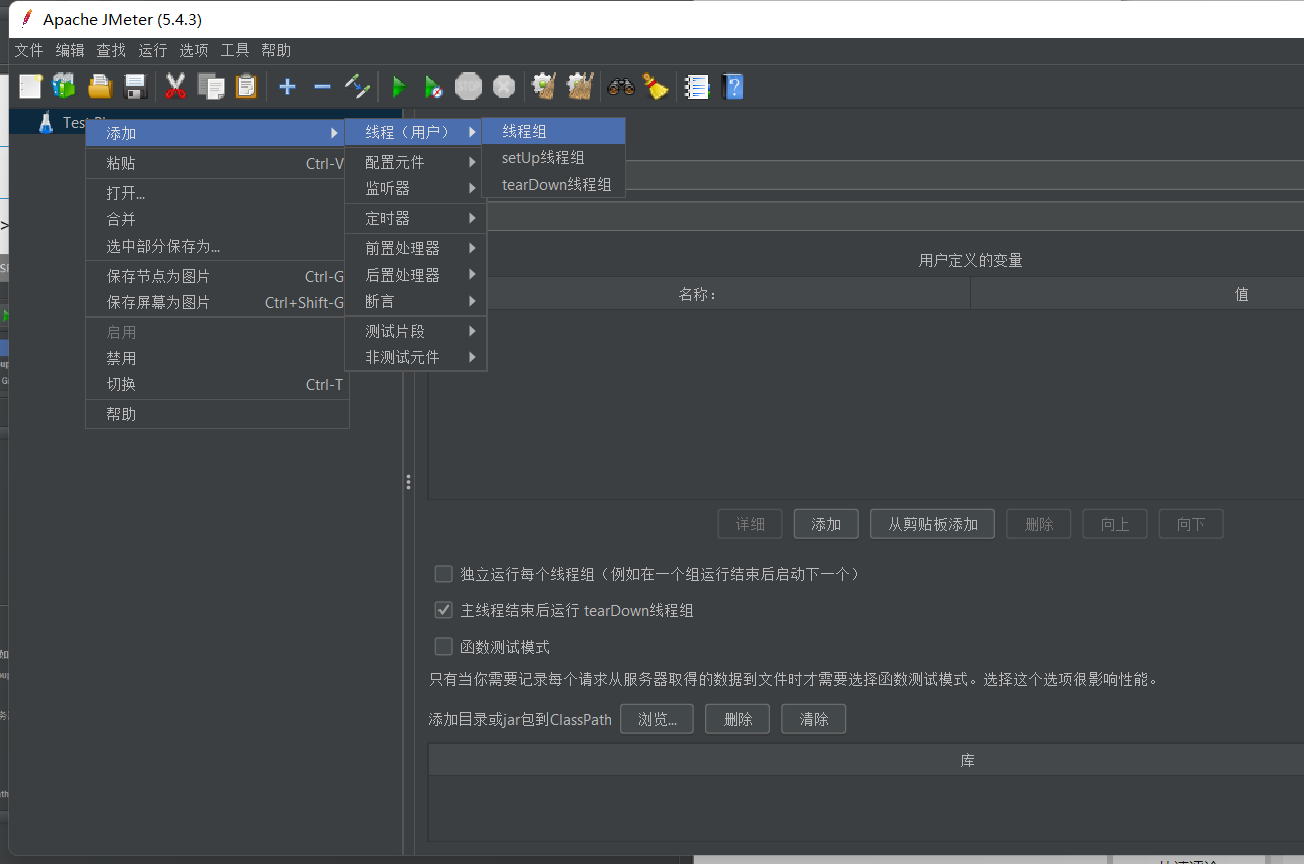Choose 帮助 in context menu
1304x864 pixels.
tap(217, 414)
